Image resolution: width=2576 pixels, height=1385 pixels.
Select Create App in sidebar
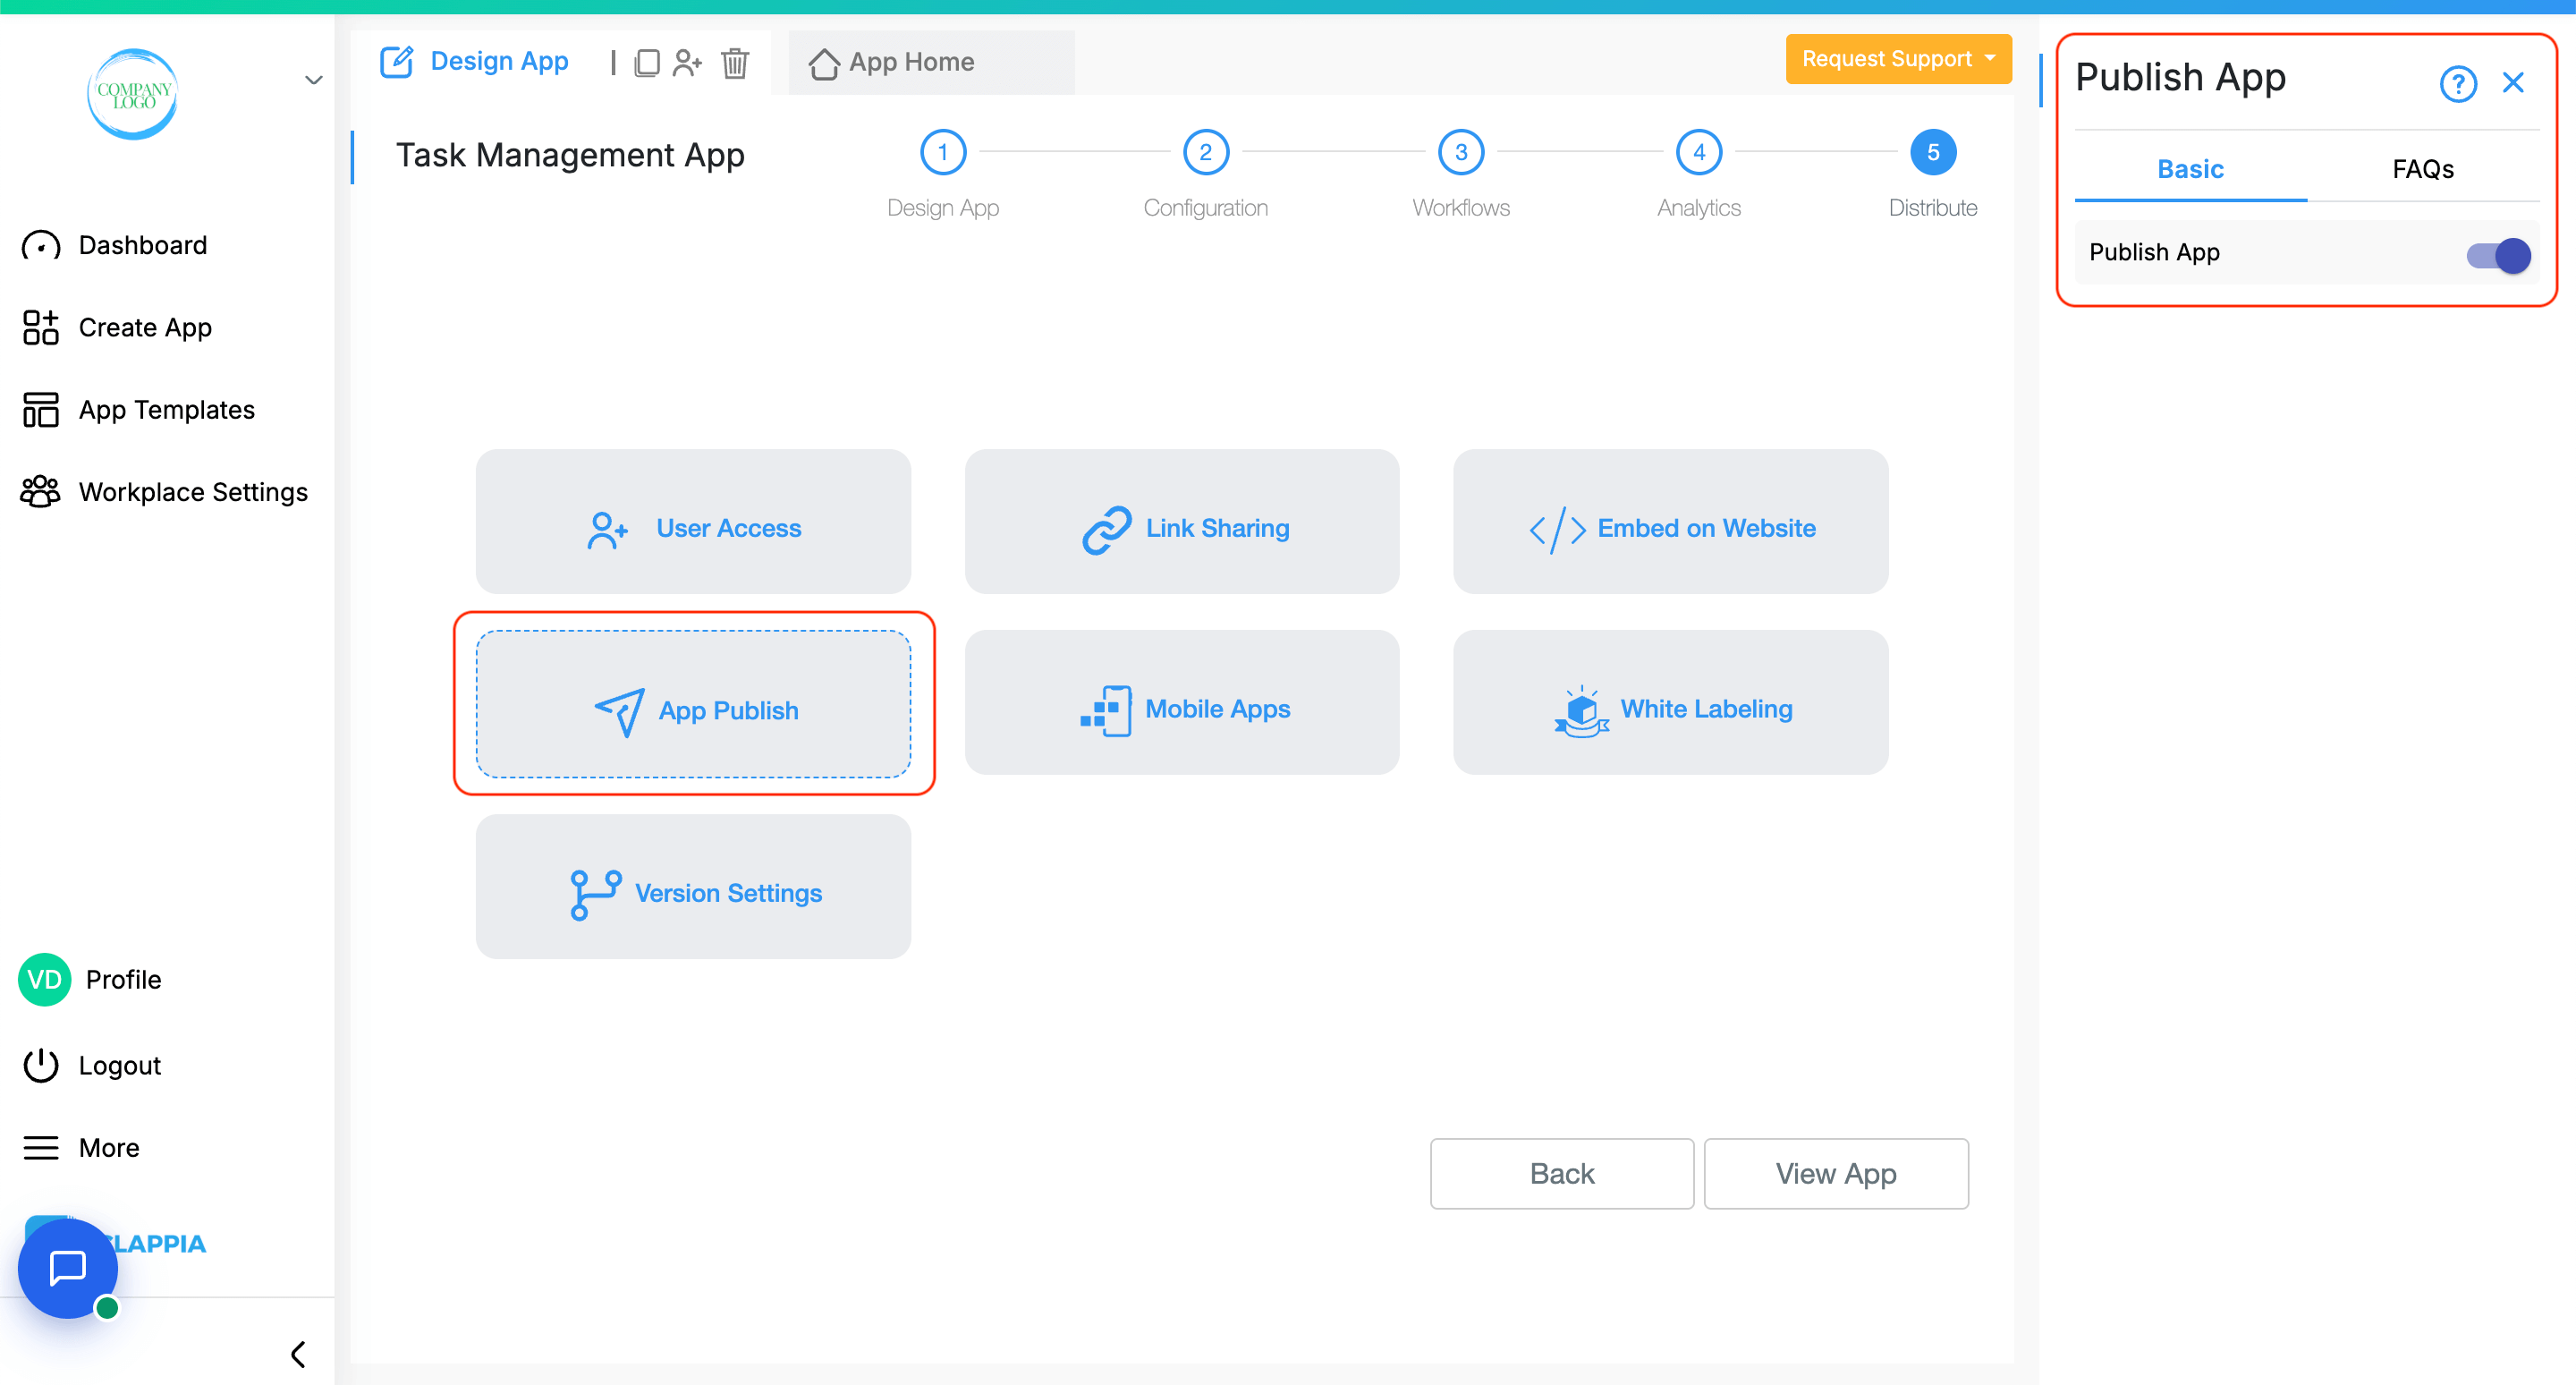coord(145,328)
